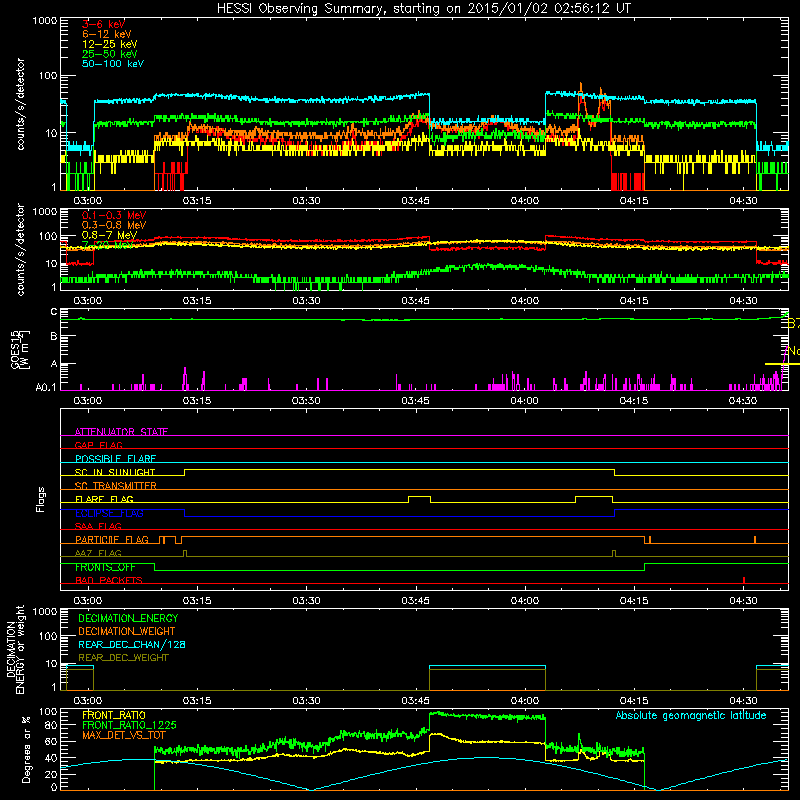Viewport: 800px width, 800px height.
Task: Select the GAP_FLAG label
Action: pyautogui.click(x=98, y=445)
